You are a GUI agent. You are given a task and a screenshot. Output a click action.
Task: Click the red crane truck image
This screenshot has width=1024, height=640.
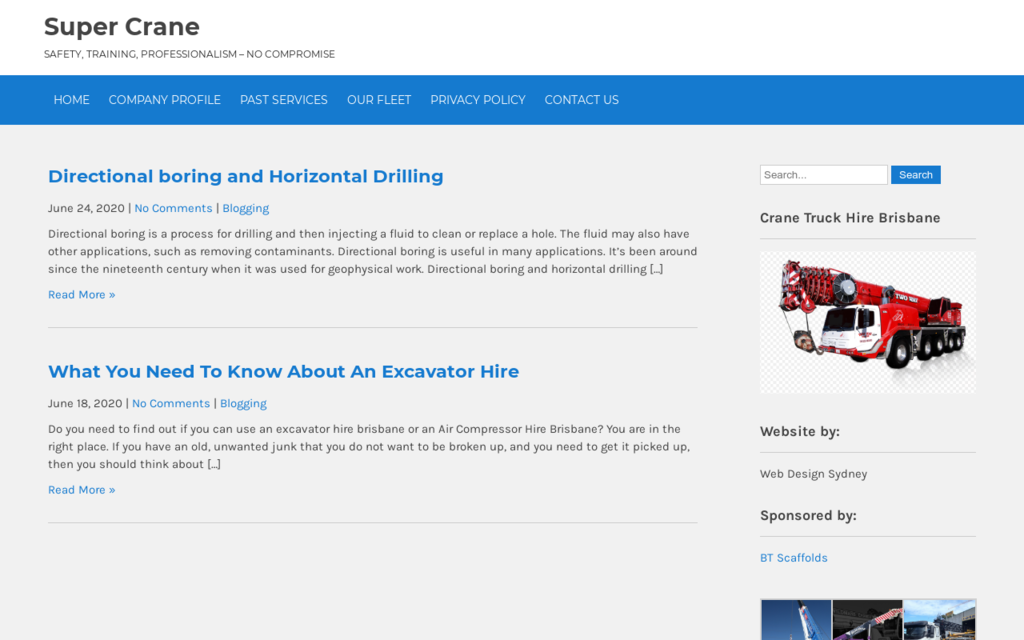pos(867,321)
